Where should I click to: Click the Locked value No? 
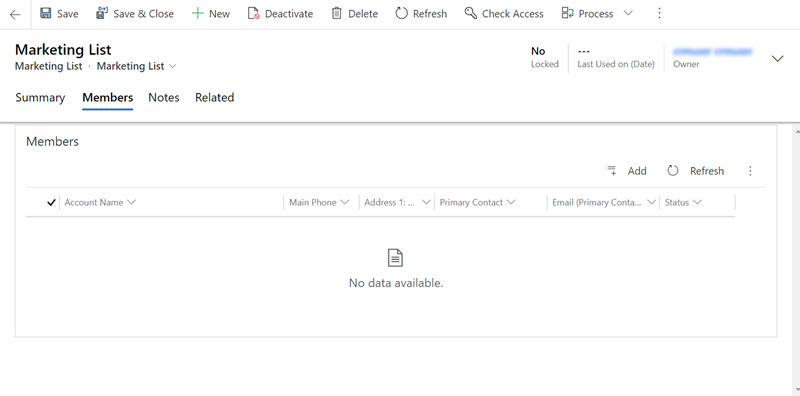(538, 51)
